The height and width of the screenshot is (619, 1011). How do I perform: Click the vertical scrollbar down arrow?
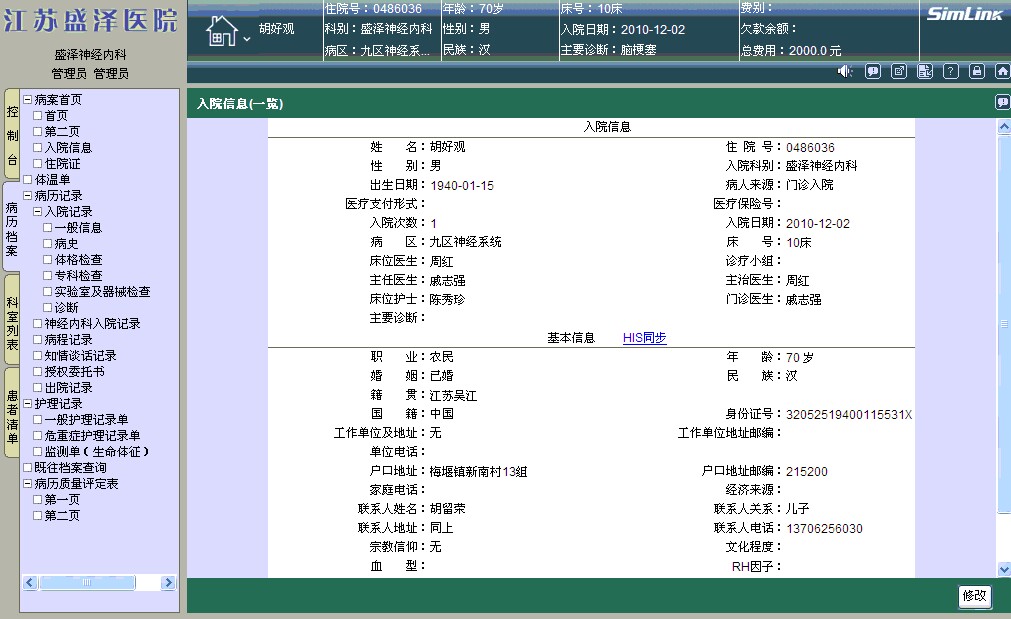tap(1003, 568)
